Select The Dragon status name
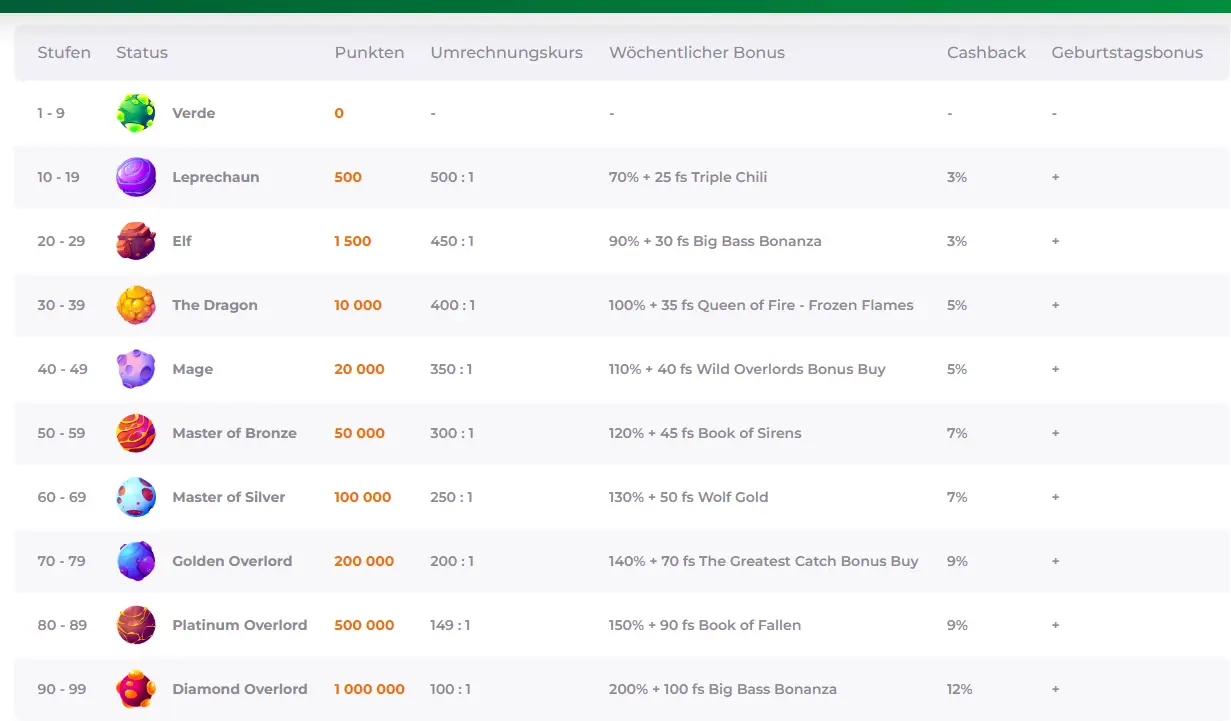Image resolution: width=1231 pixels, height=721 pixels. [x=215, y=305]
